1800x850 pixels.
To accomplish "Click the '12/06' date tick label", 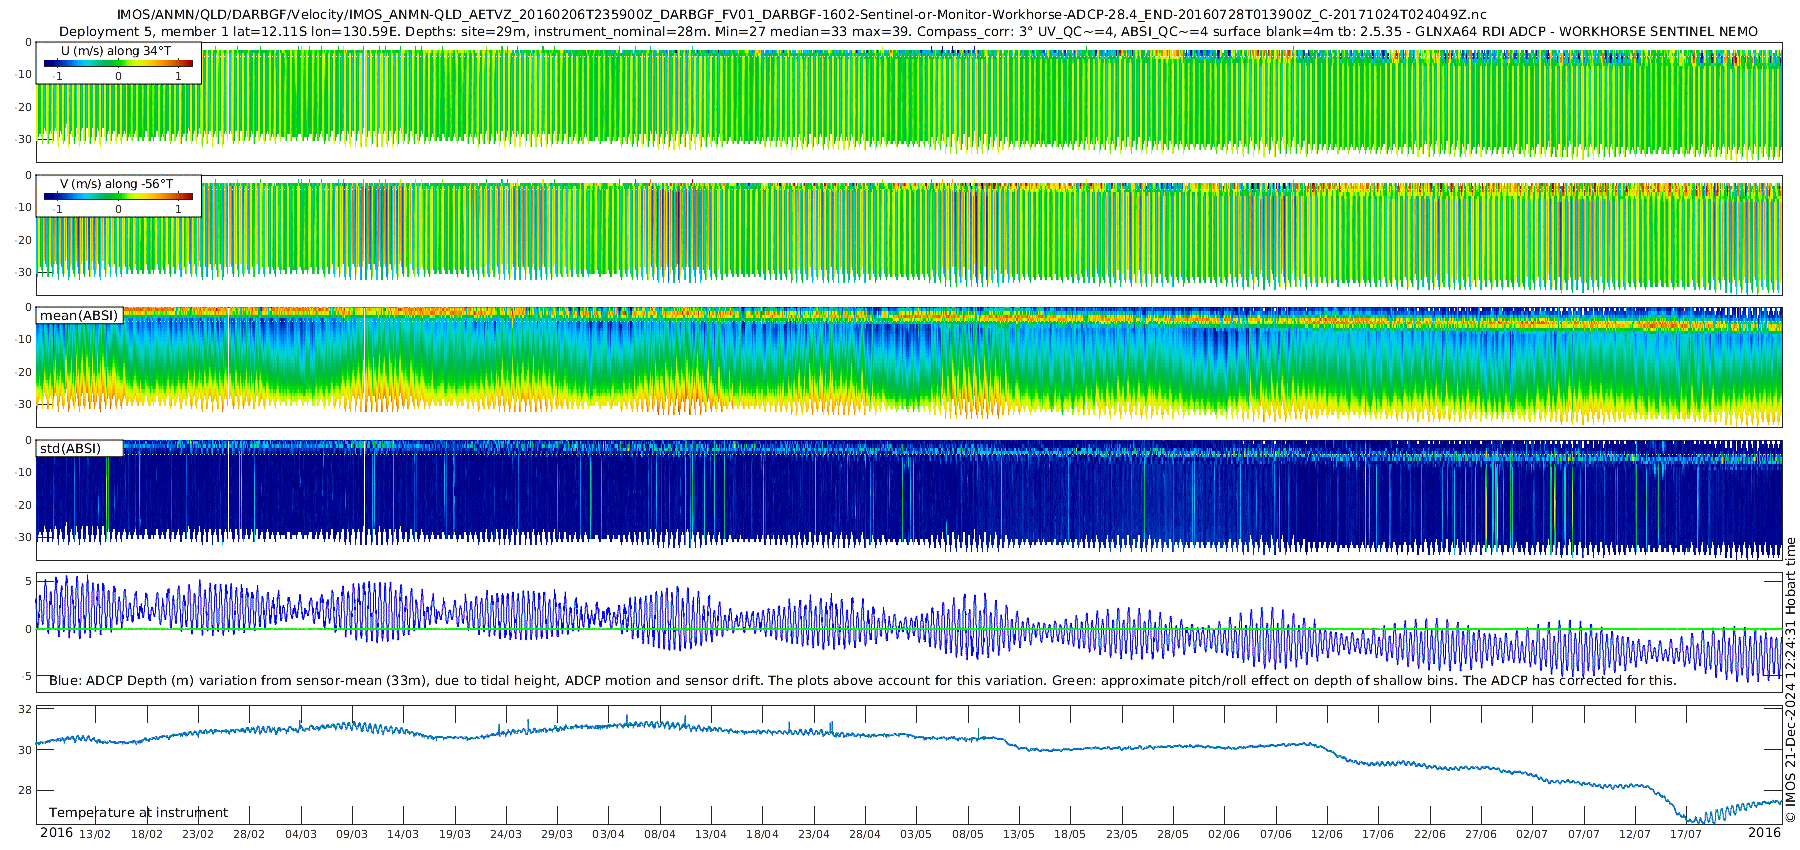I will point(1327,834).
